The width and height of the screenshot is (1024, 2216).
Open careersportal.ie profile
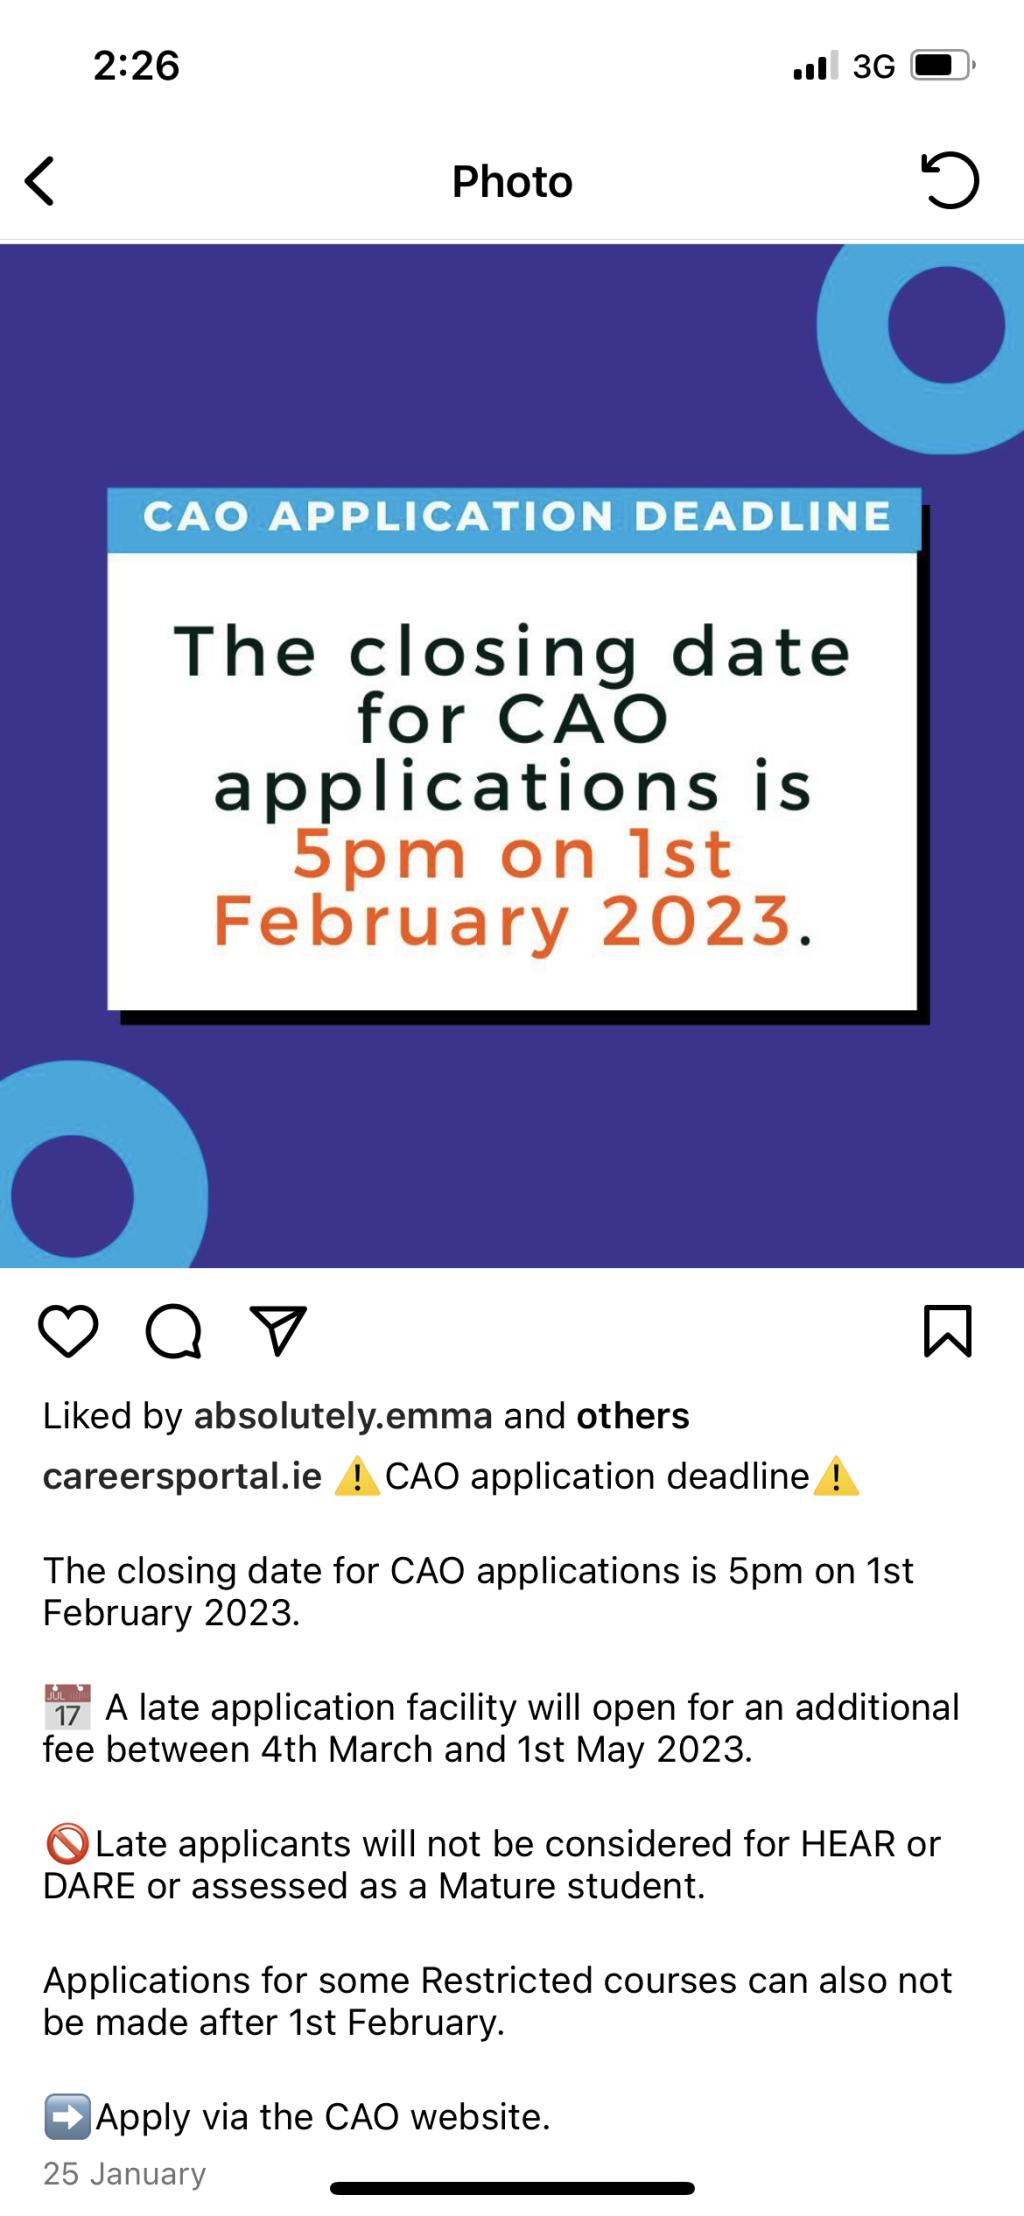(x=182, y=1477)
